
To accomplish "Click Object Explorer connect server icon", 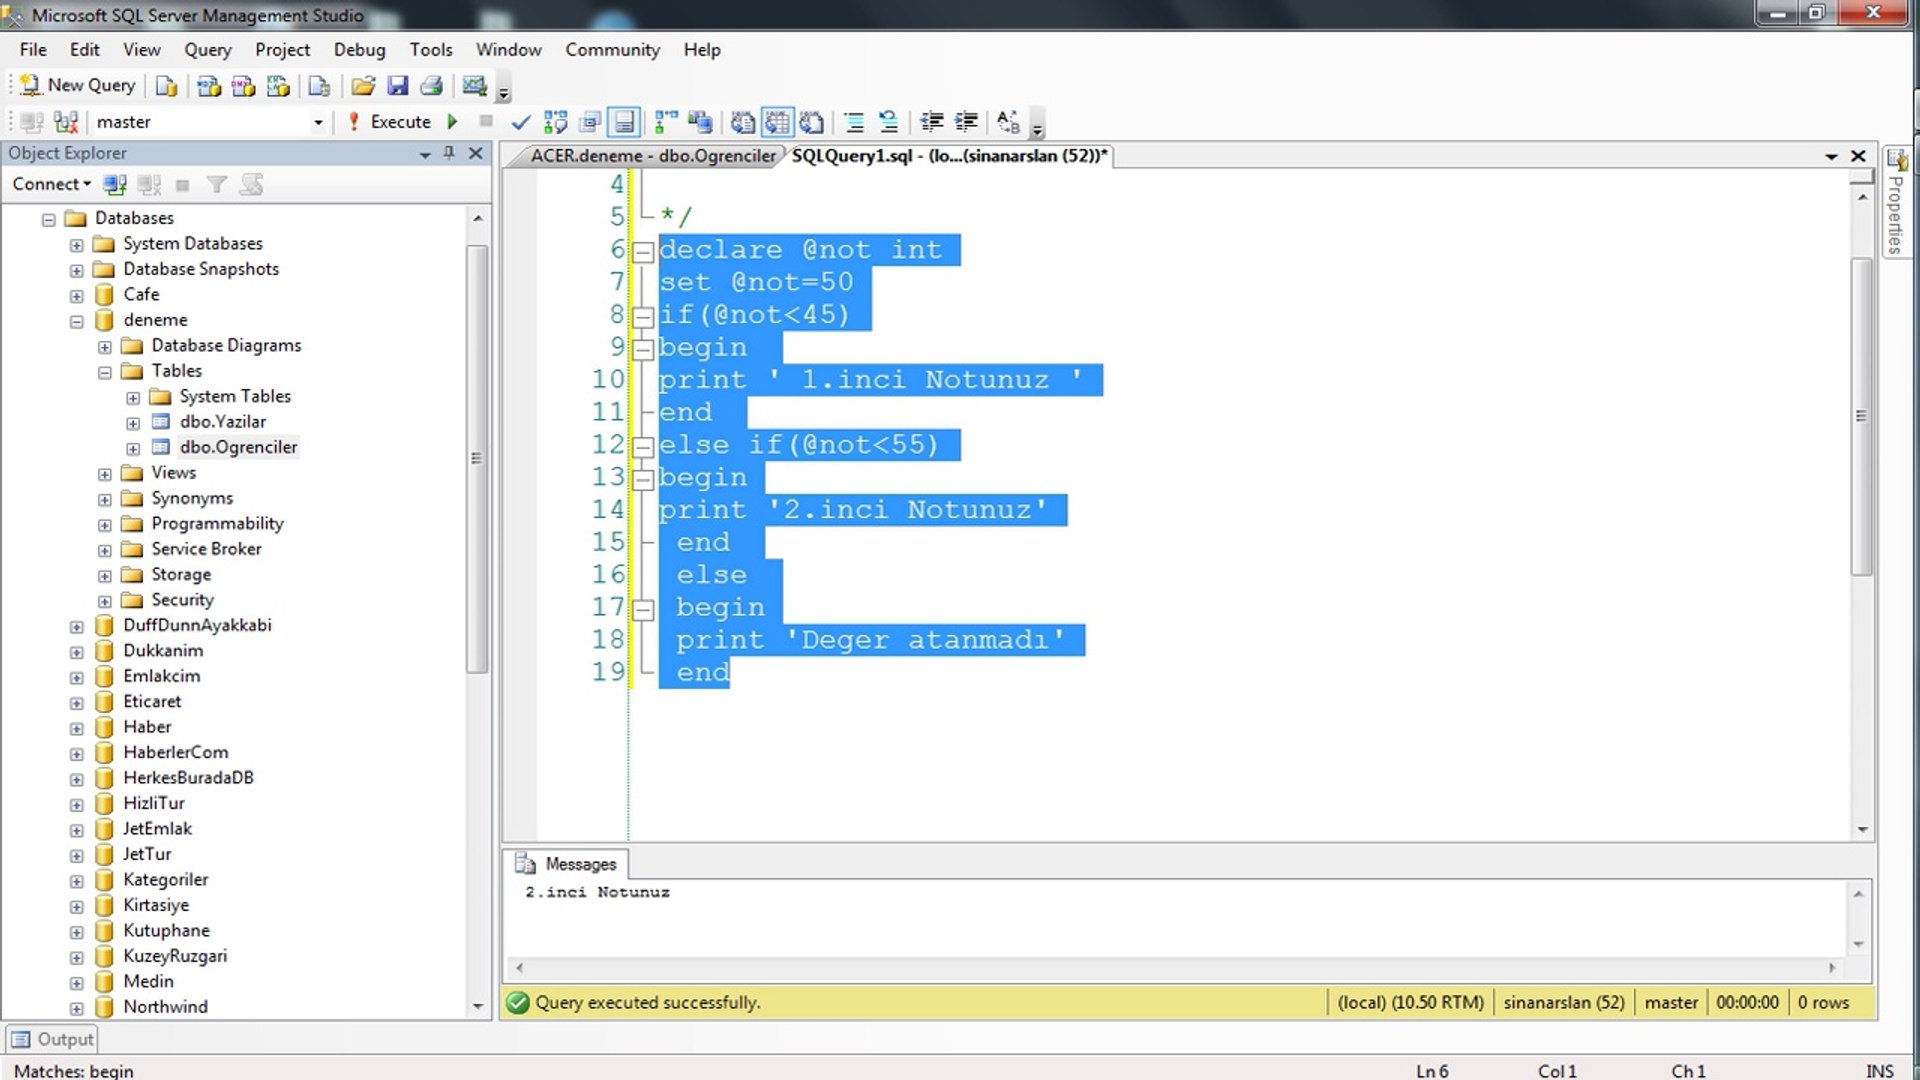I will coord(115,184).
